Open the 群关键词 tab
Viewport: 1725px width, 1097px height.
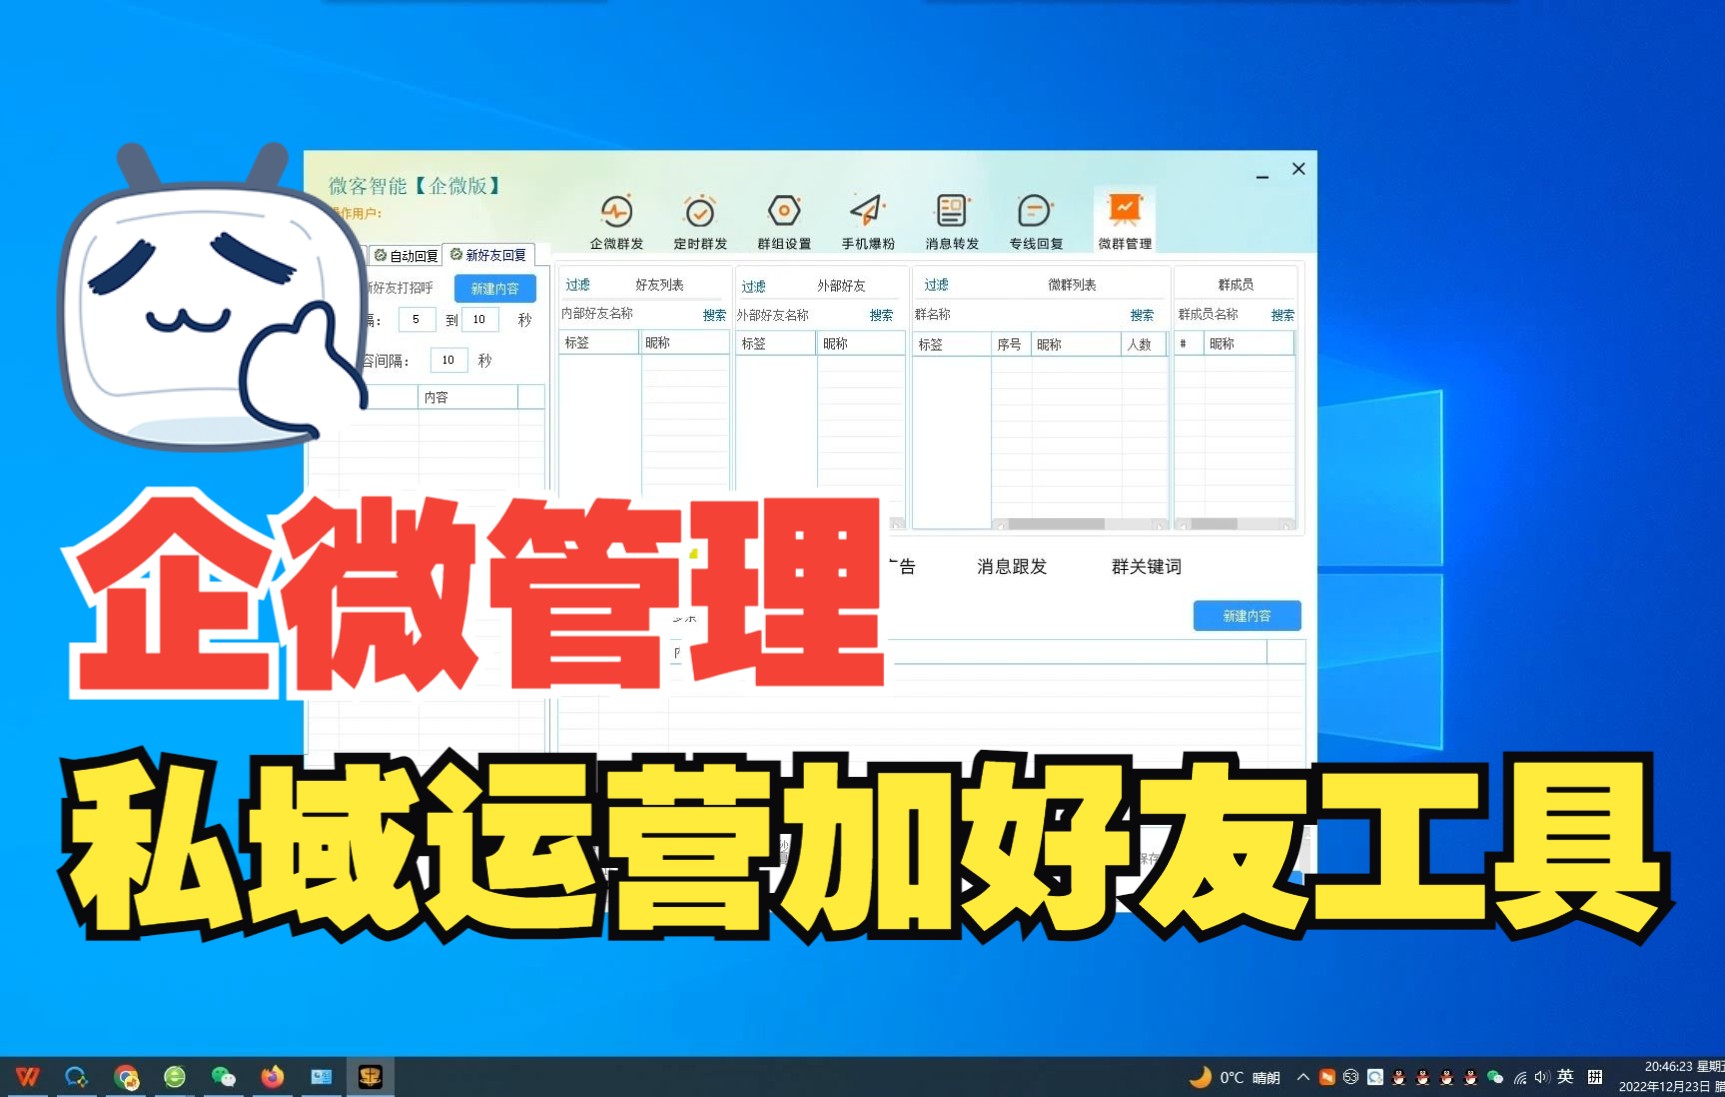(1147, 567)
